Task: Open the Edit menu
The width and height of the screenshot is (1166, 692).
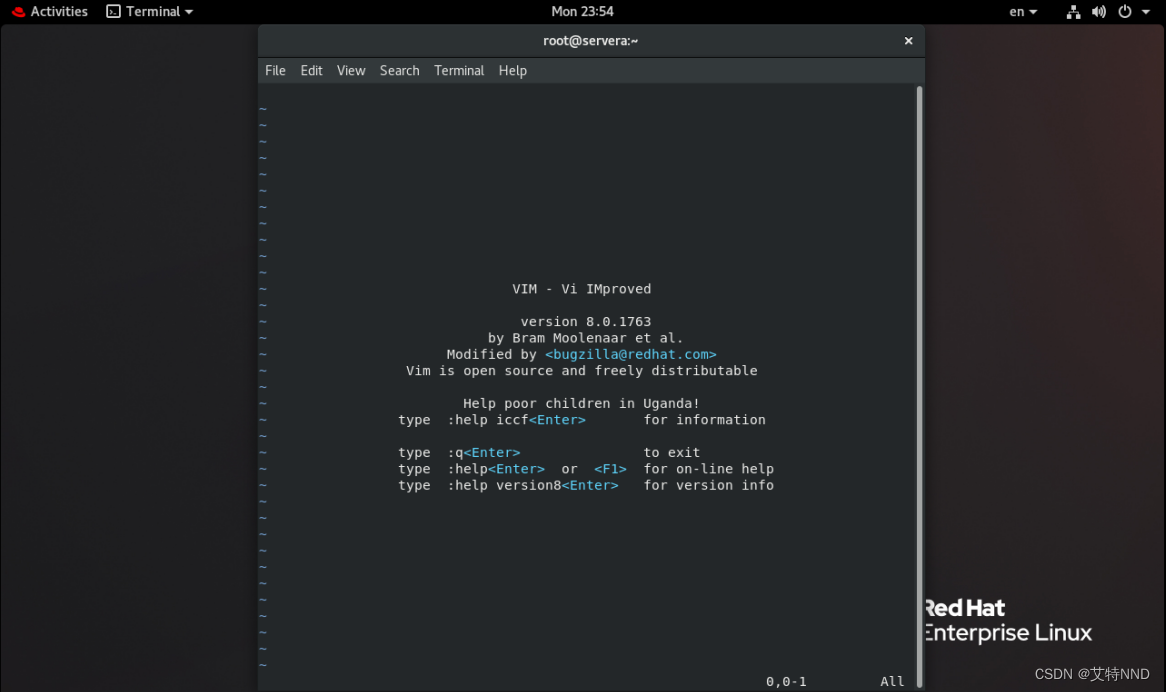Action: point(311,70)
